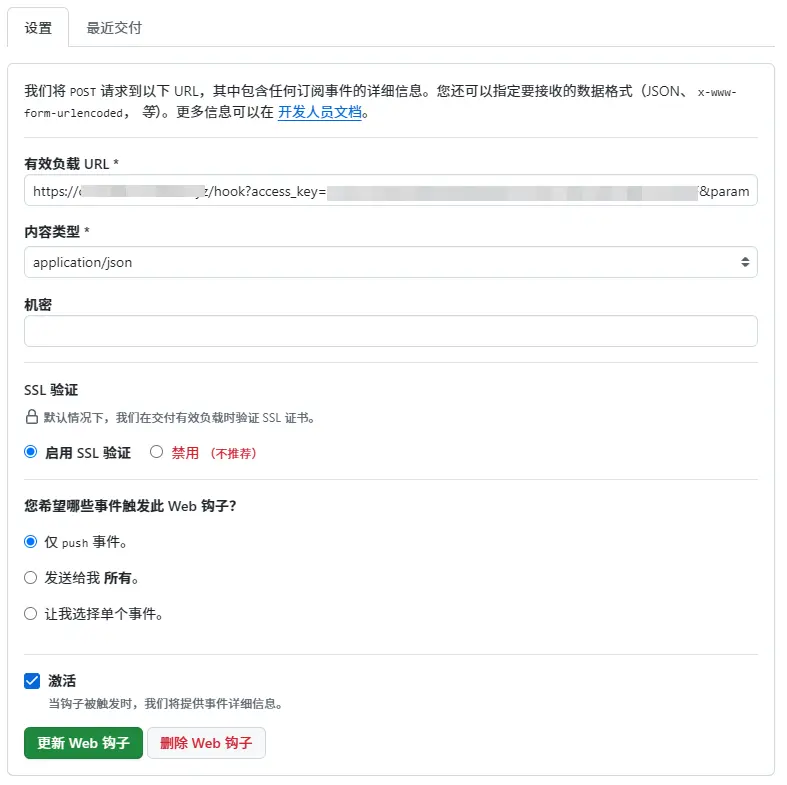Open the 开发人员文档 link

click(320, 112)
